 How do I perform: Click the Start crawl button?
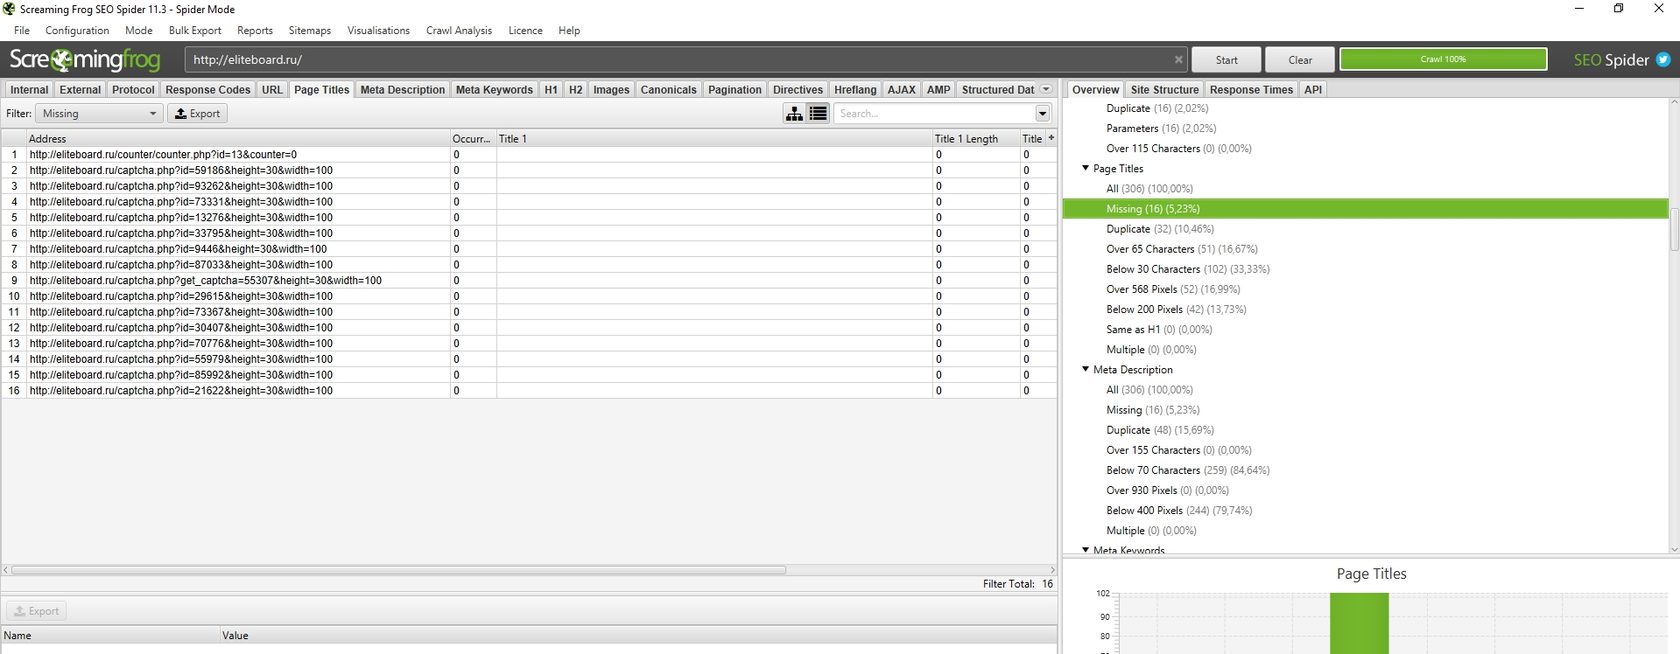(x=1226, y=60)
